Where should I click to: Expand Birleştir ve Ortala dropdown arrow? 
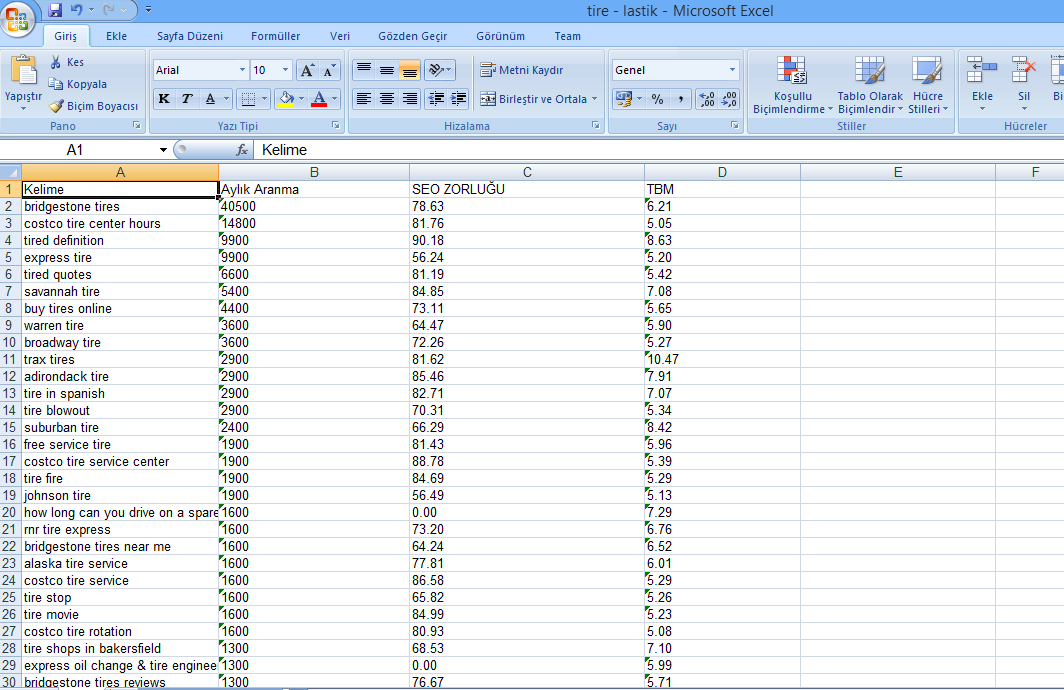[594, 99]
